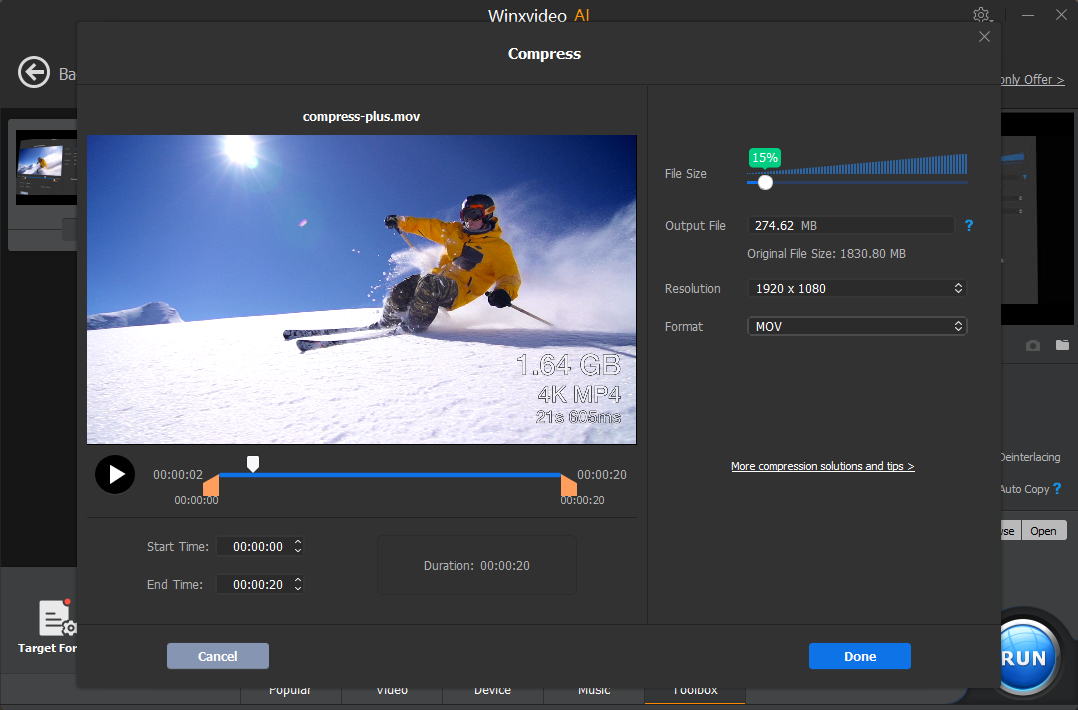Play the compress-plus.mov preview
The height and width of the screenshot is (710, 1078).
point(115,474)
